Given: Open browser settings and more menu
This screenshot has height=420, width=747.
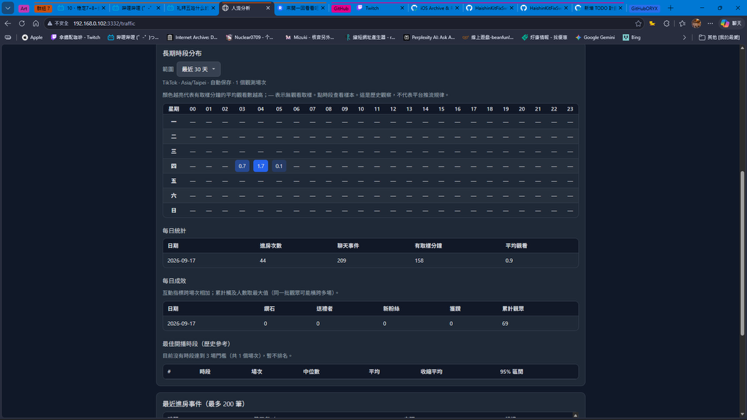Looking at the screenshot, I should click(710, 23).
